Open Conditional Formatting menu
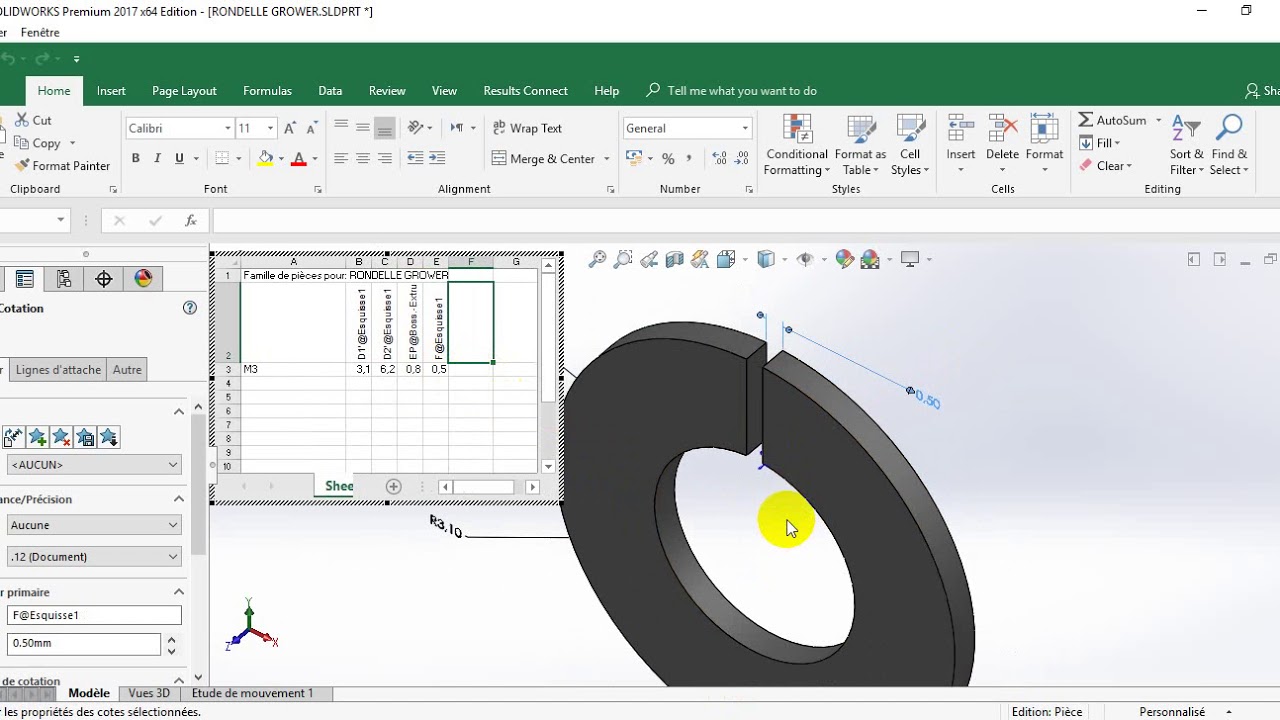Screen dimensions: 1280x720 pyautogui.click(x=797, y=145)
